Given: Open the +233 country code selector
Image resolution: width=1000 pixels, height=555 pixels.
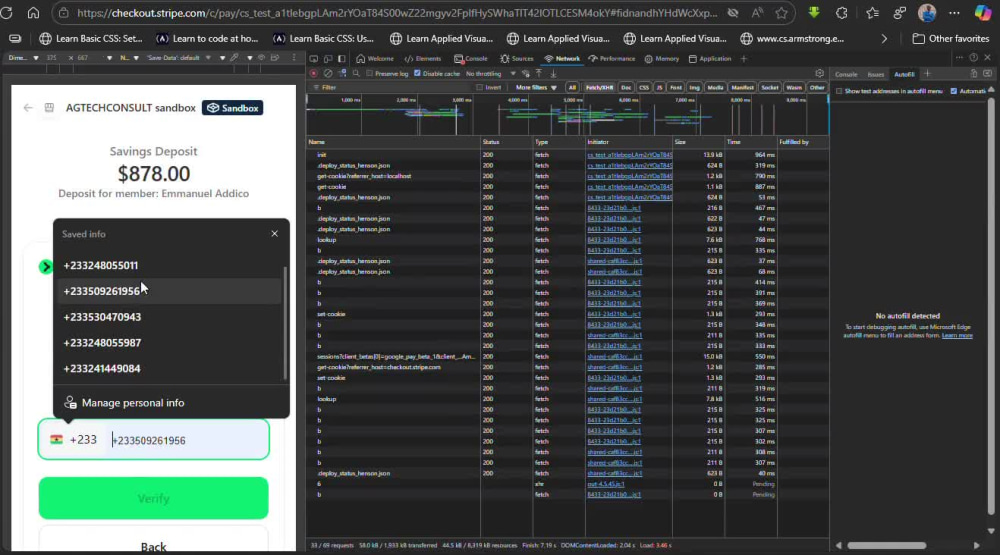Looking at the screenshot, I should coord(74,440).
